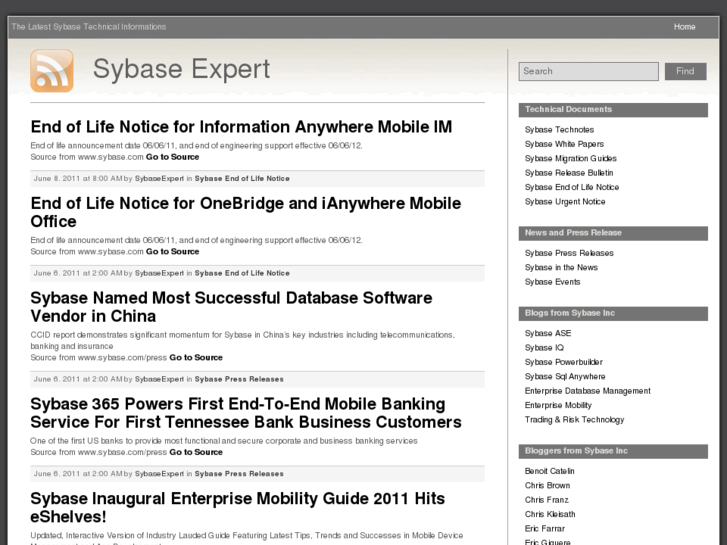Click Go to Source under OneBridge notice
This screenshot has width=727, height=545.
(172, 252)
